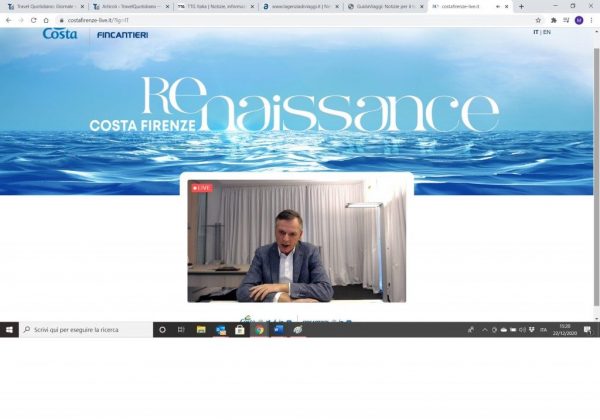
Task: Click the Windows taskbar search box
Action: pyautogui.click(x=85, y=329)
